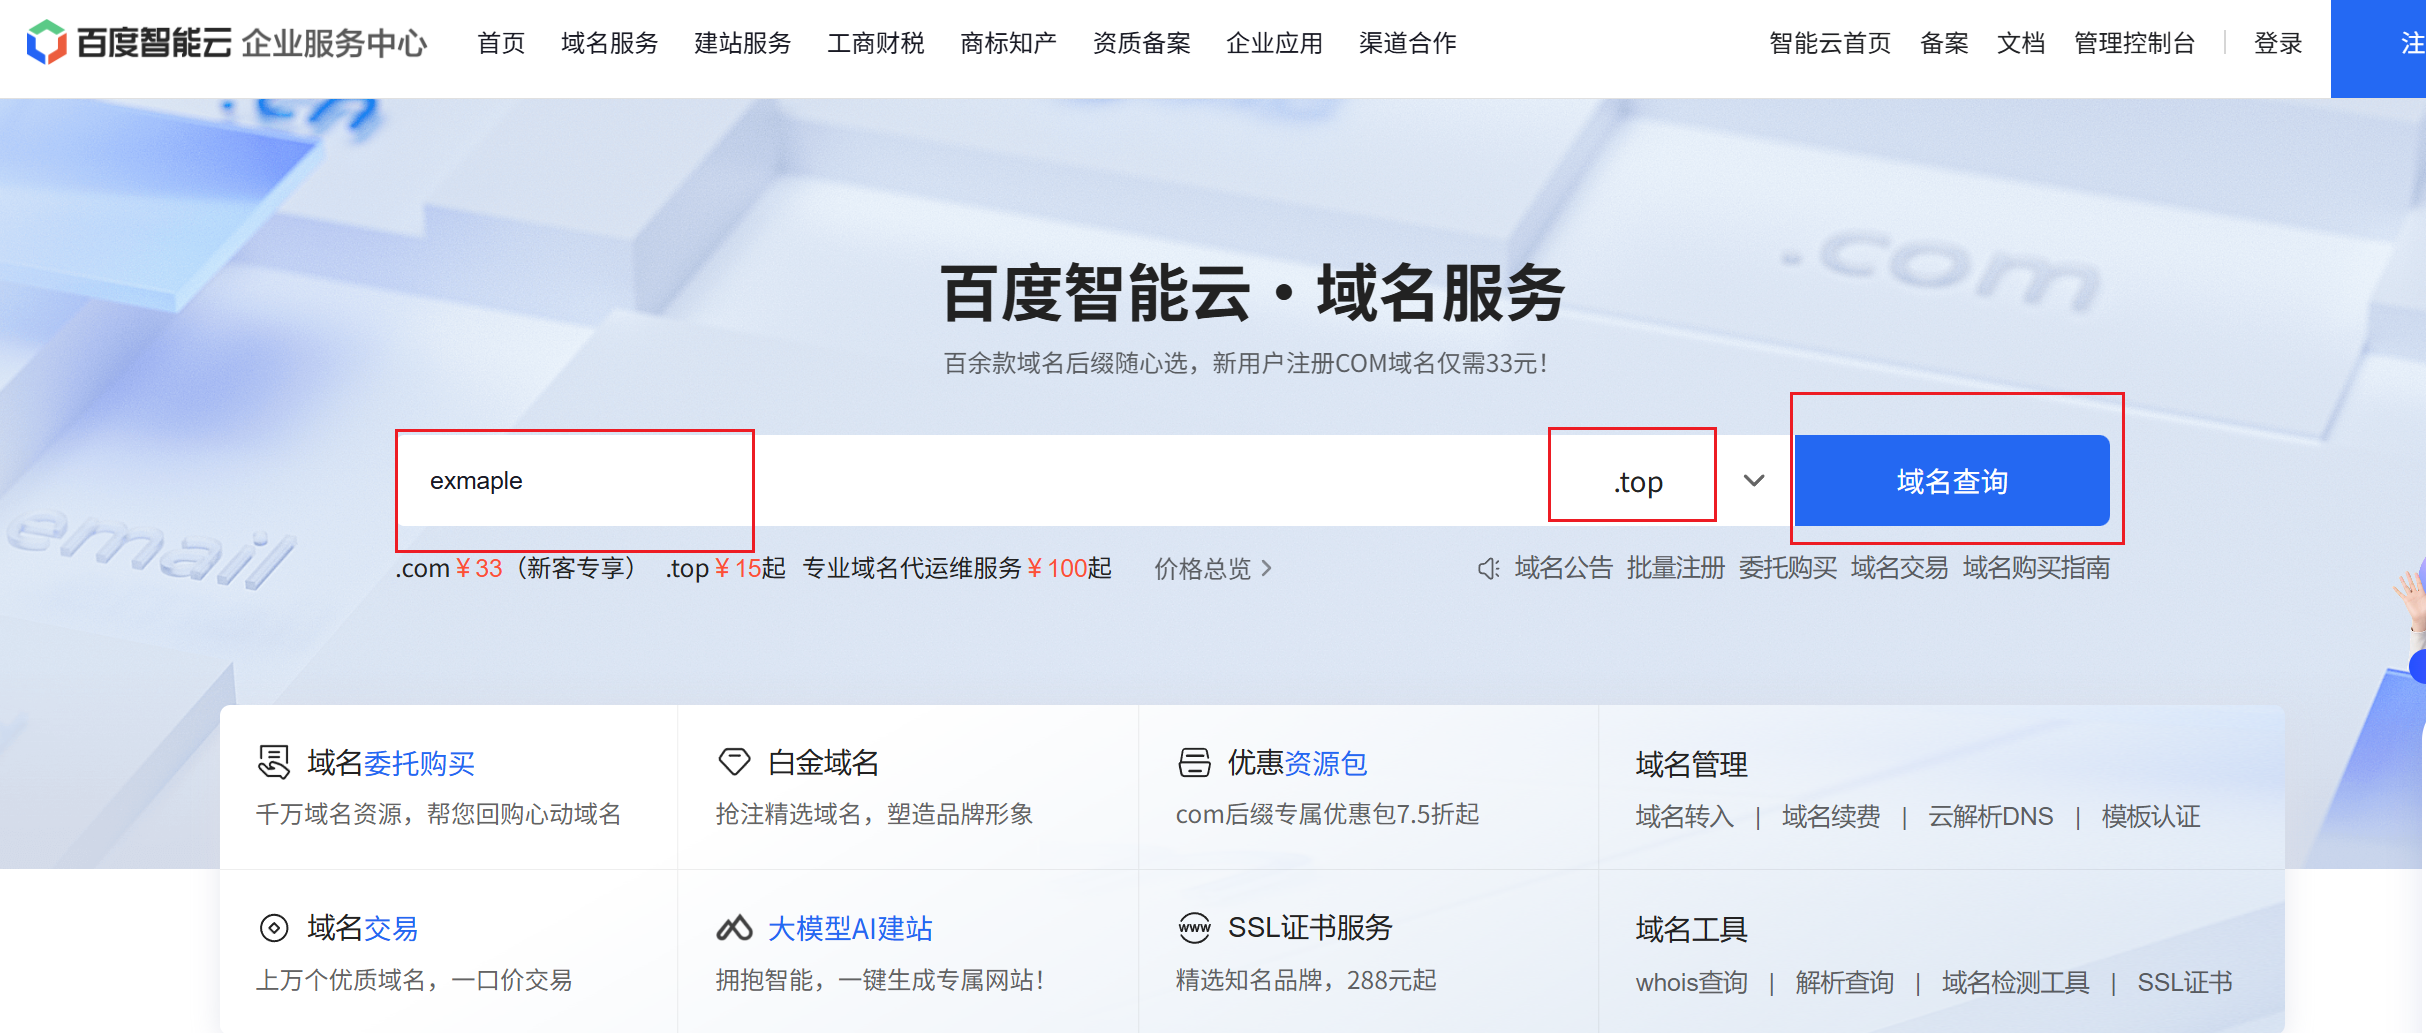The height and width of the screenshot is (1033, 2426).
Task: Open the 文档 link
Action: click(x=2021, y=43)
